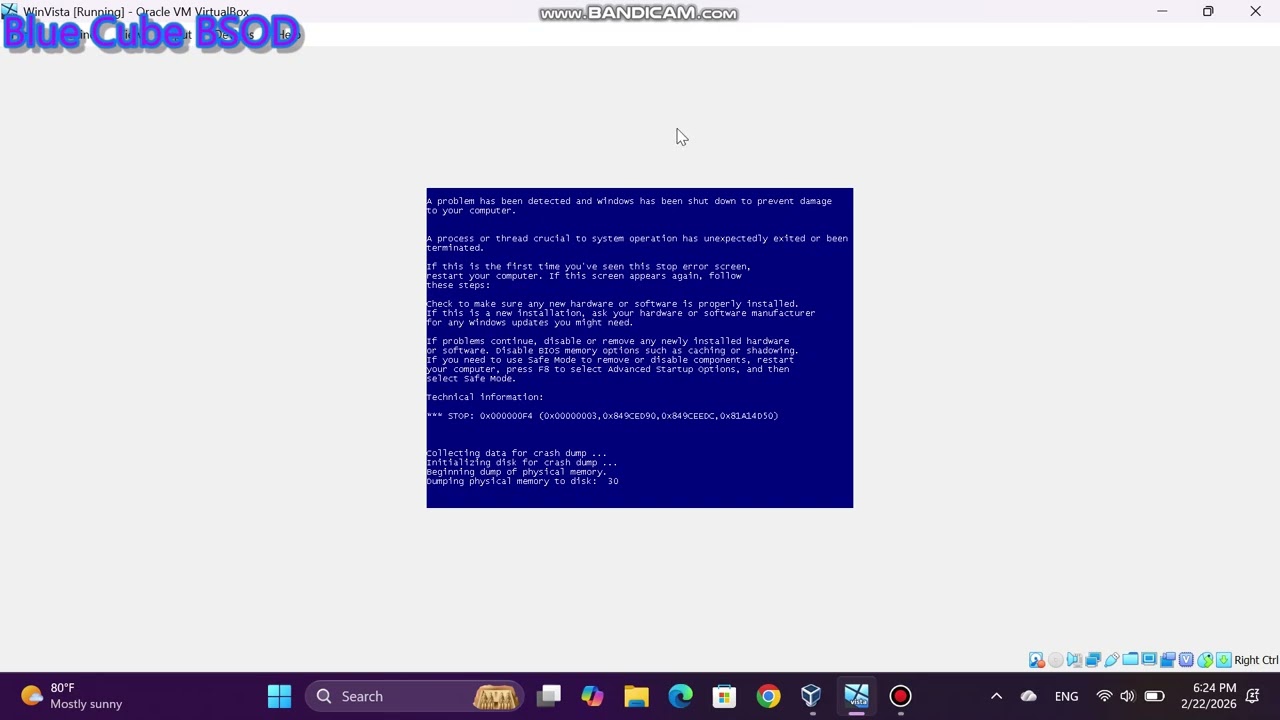Switch to the running Vista VM taskbar icon
The image size is (1280, 720).
pyautogui.click(x=856, y=696)
